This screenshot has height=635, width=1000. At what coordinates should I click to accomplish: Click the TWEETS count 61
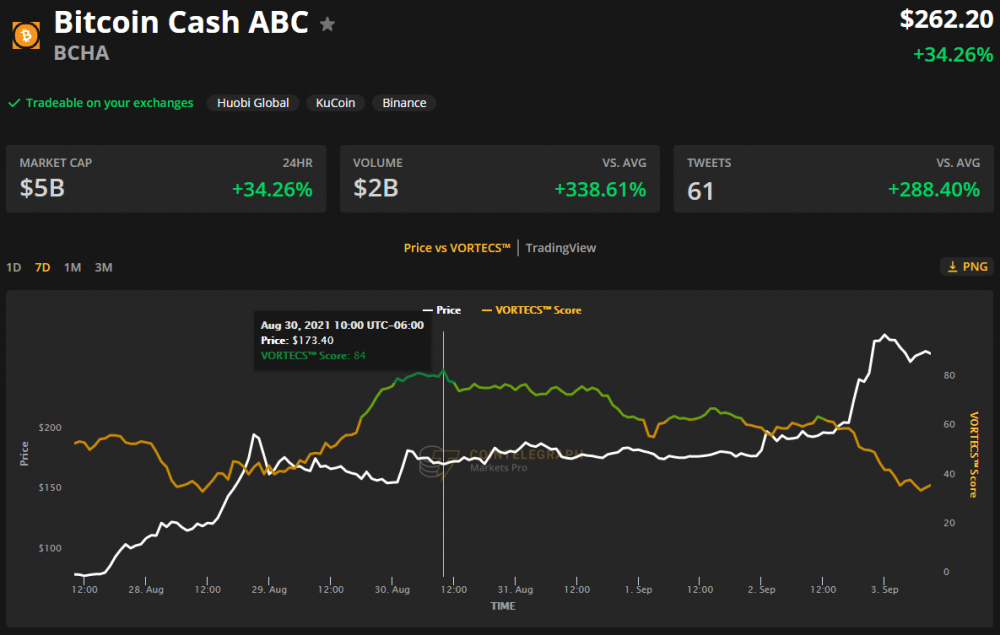tap(700, 191)
